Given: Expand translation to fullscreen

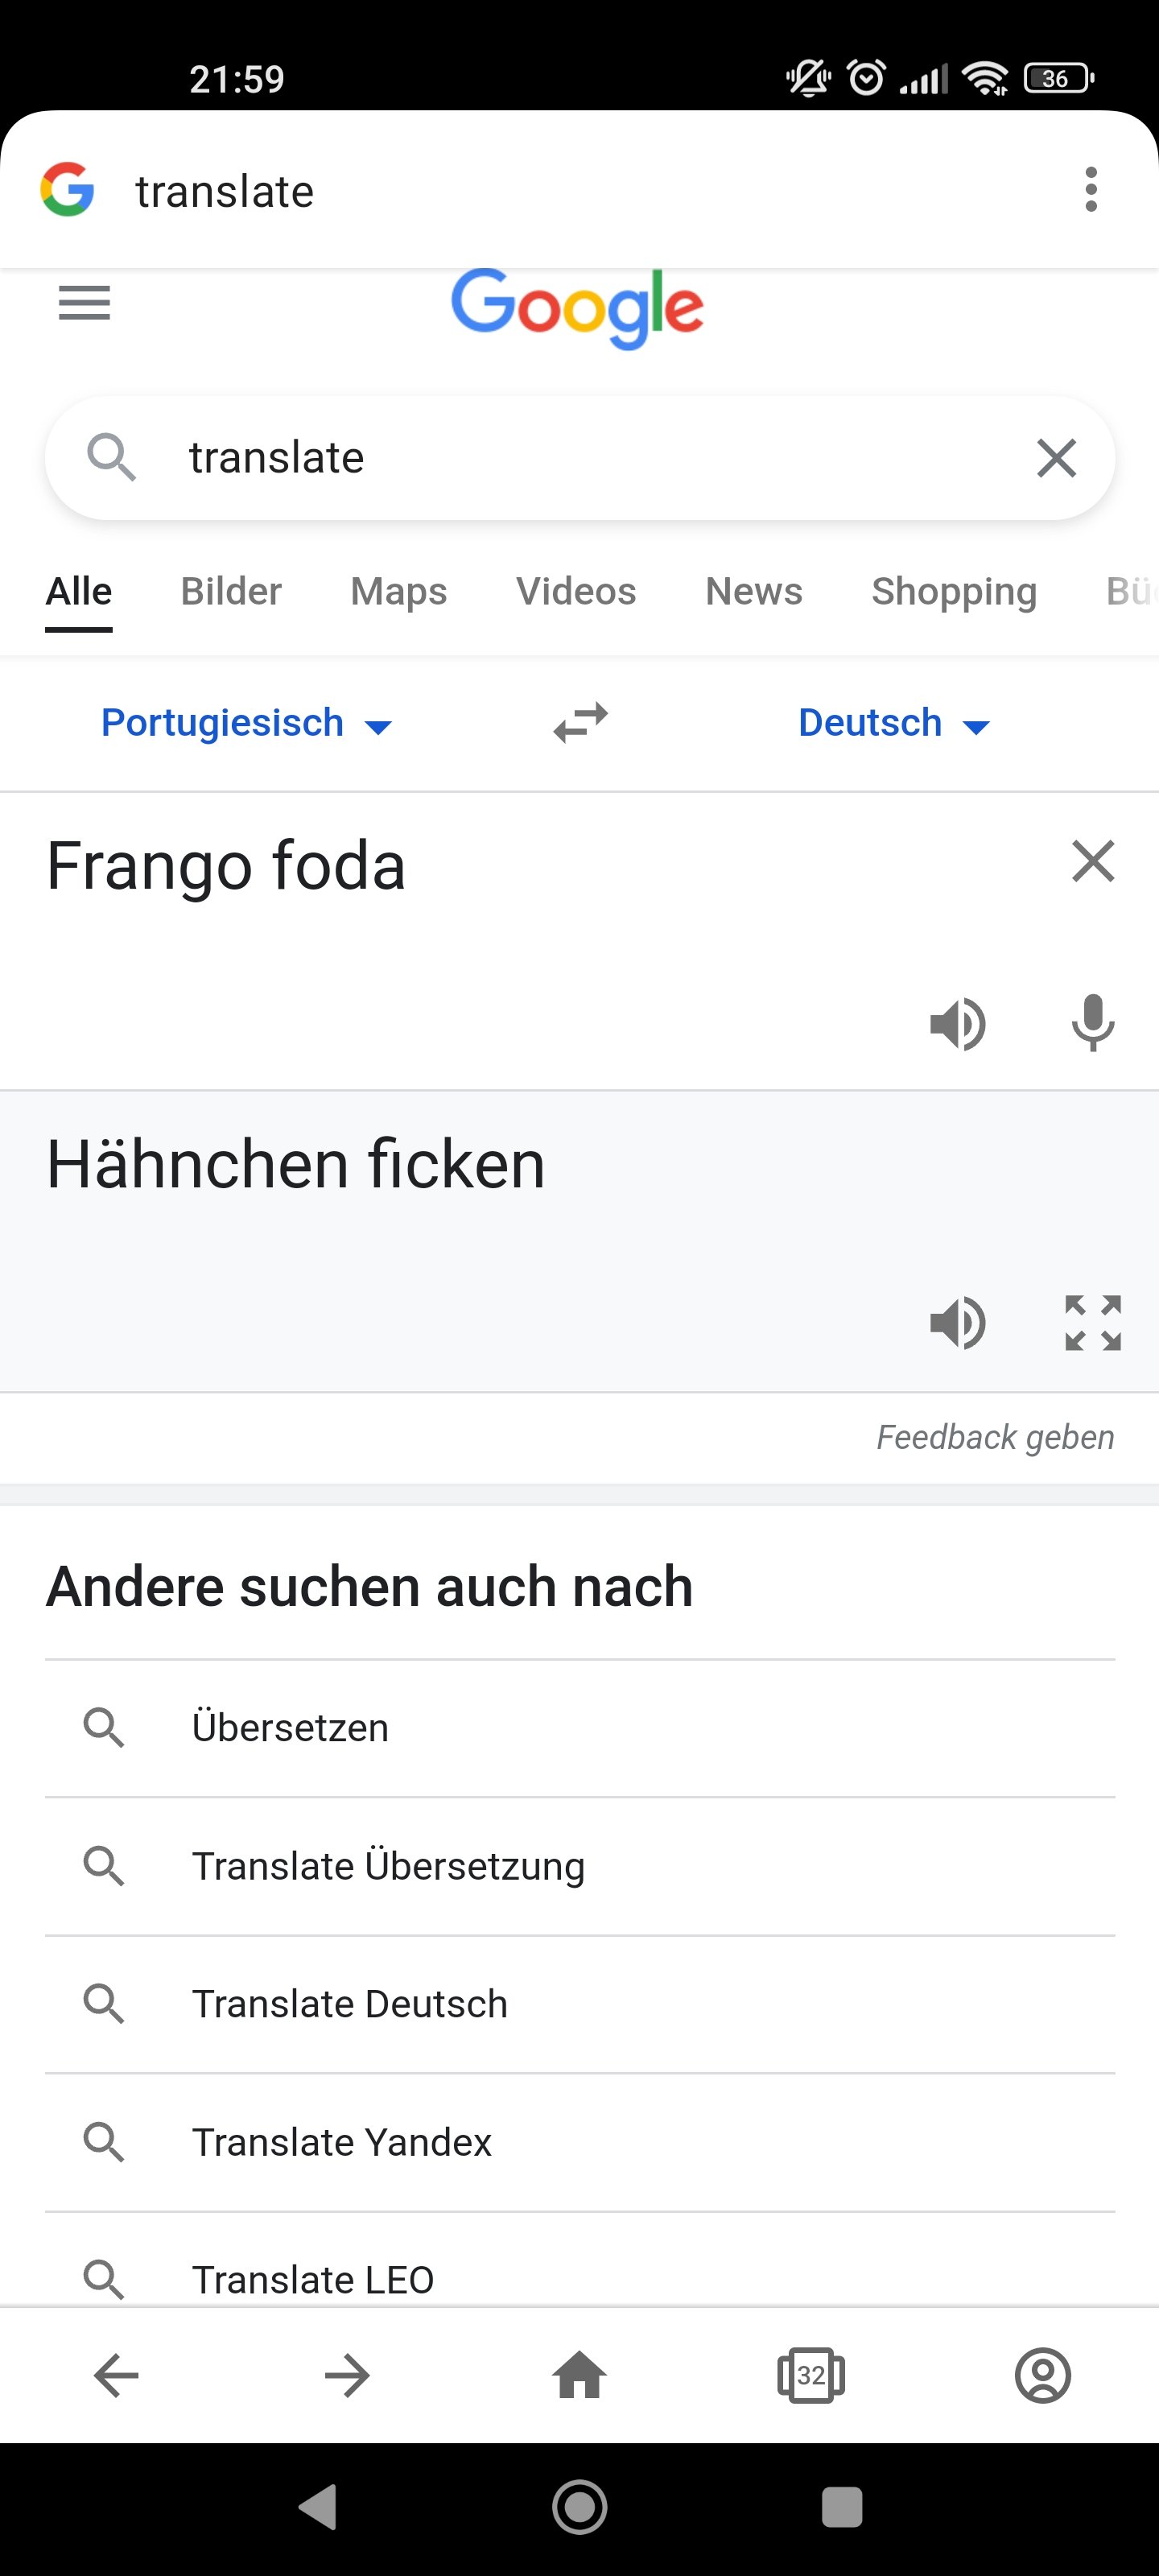Looking at the screenshot, I should coord(1093,1323).
